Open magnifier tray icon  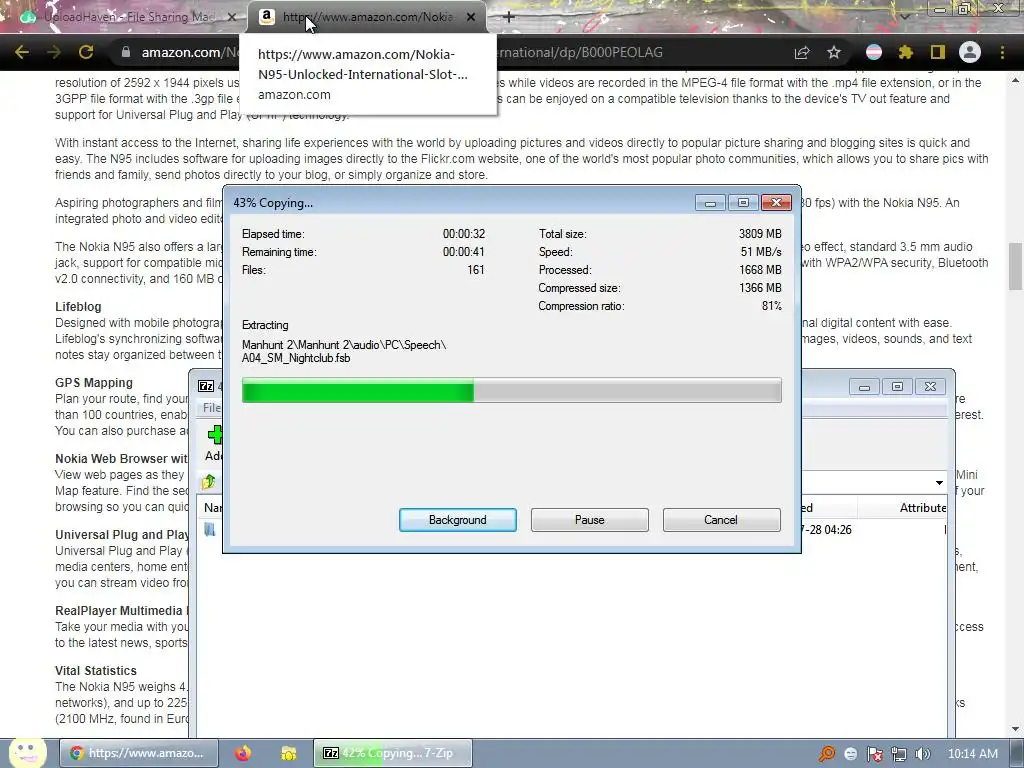click(827, 754)
